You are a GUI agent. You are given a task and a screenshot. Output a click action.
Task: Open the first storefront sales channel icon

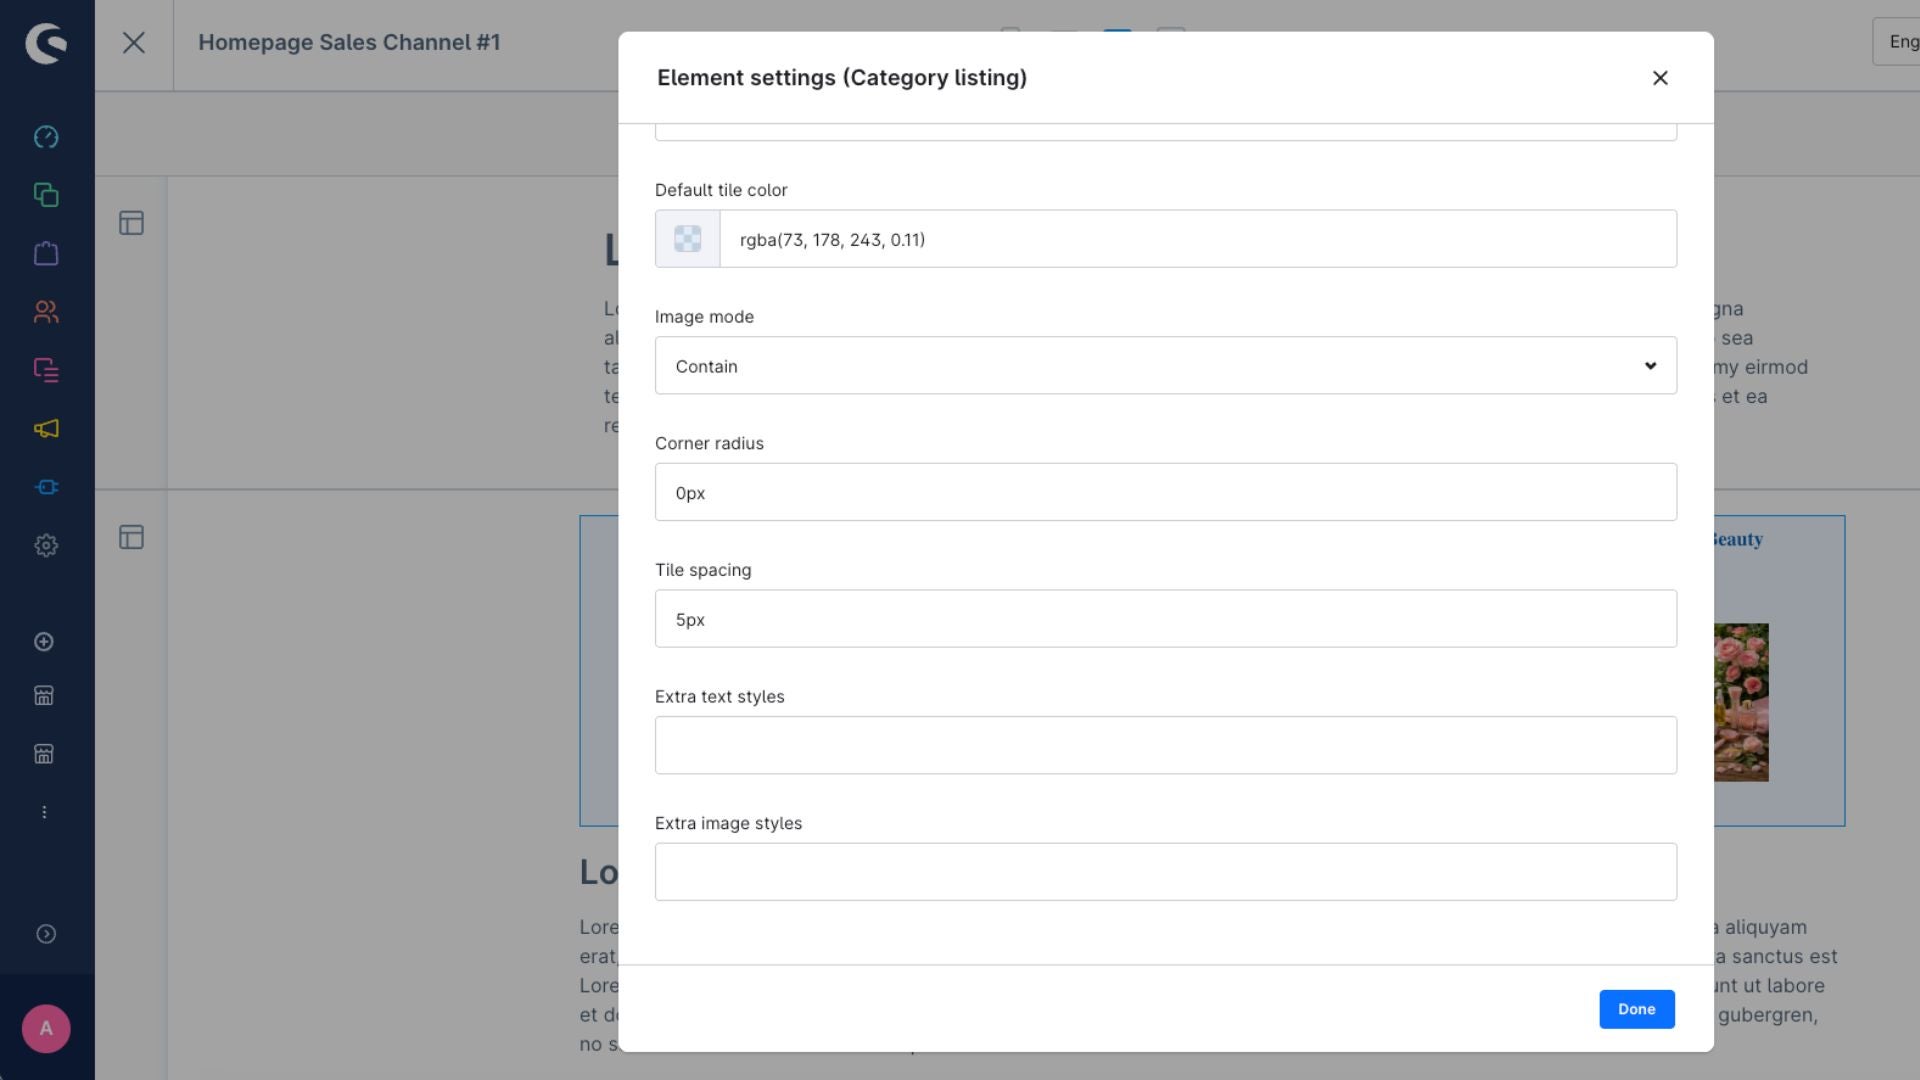[x=44, y=696]
